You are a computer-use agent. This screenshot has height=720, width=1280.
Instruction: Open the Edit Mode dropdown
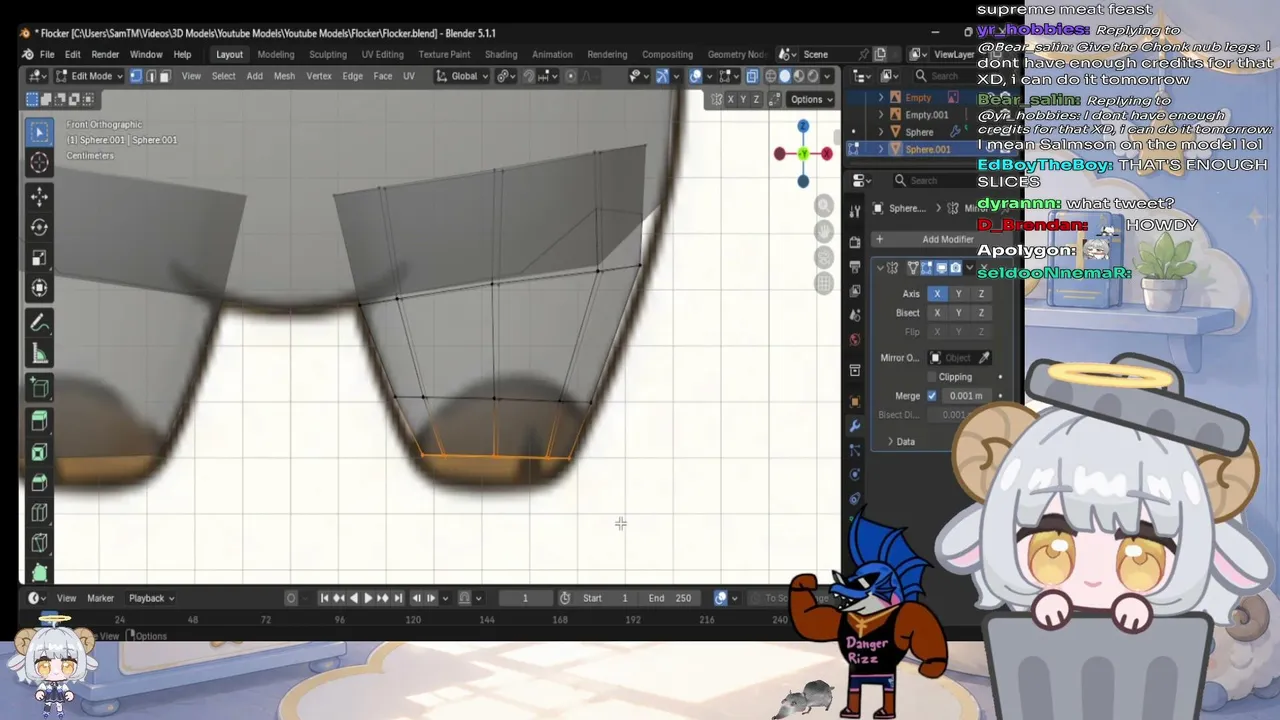click(88, 76)
